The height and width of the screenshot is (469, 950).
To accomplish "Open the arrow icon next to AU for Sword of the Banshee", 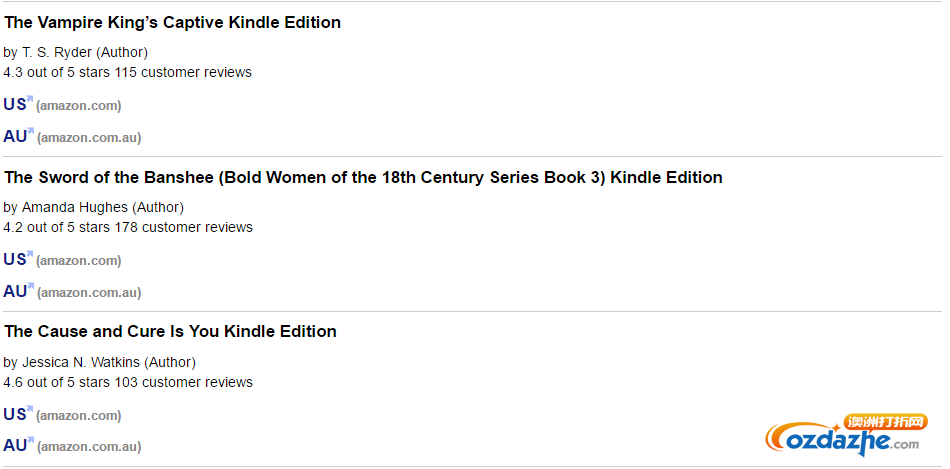I will point(31,287).
